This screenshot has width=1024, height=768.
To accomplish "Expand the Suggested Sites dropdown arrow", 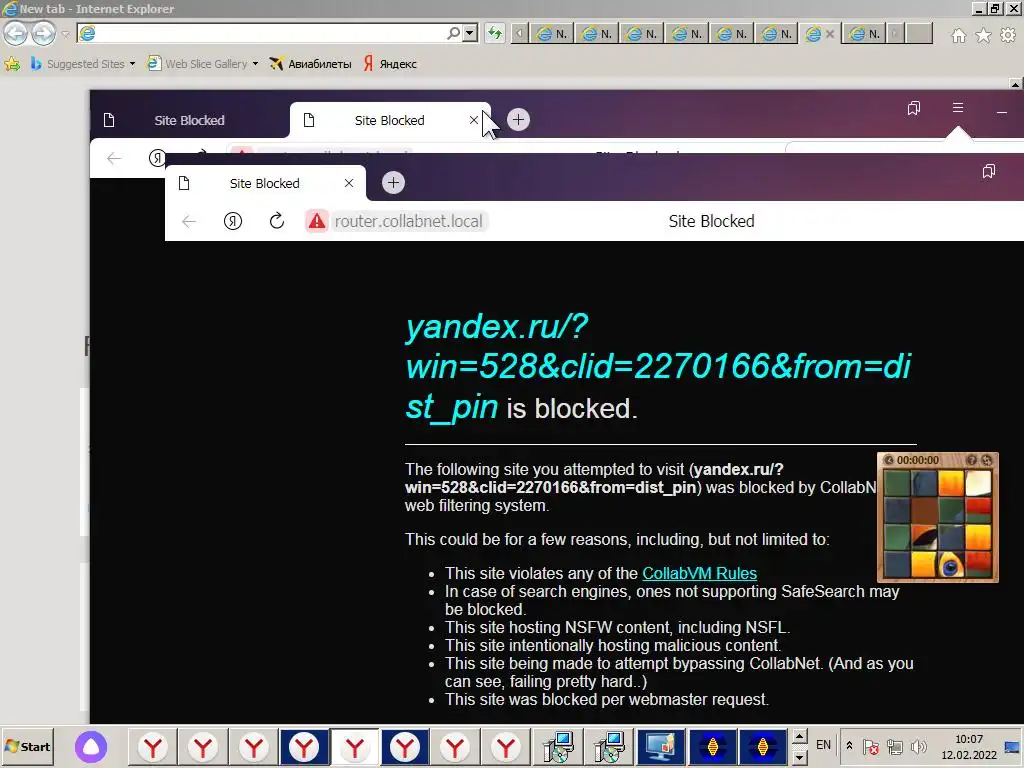I will 133,64.
